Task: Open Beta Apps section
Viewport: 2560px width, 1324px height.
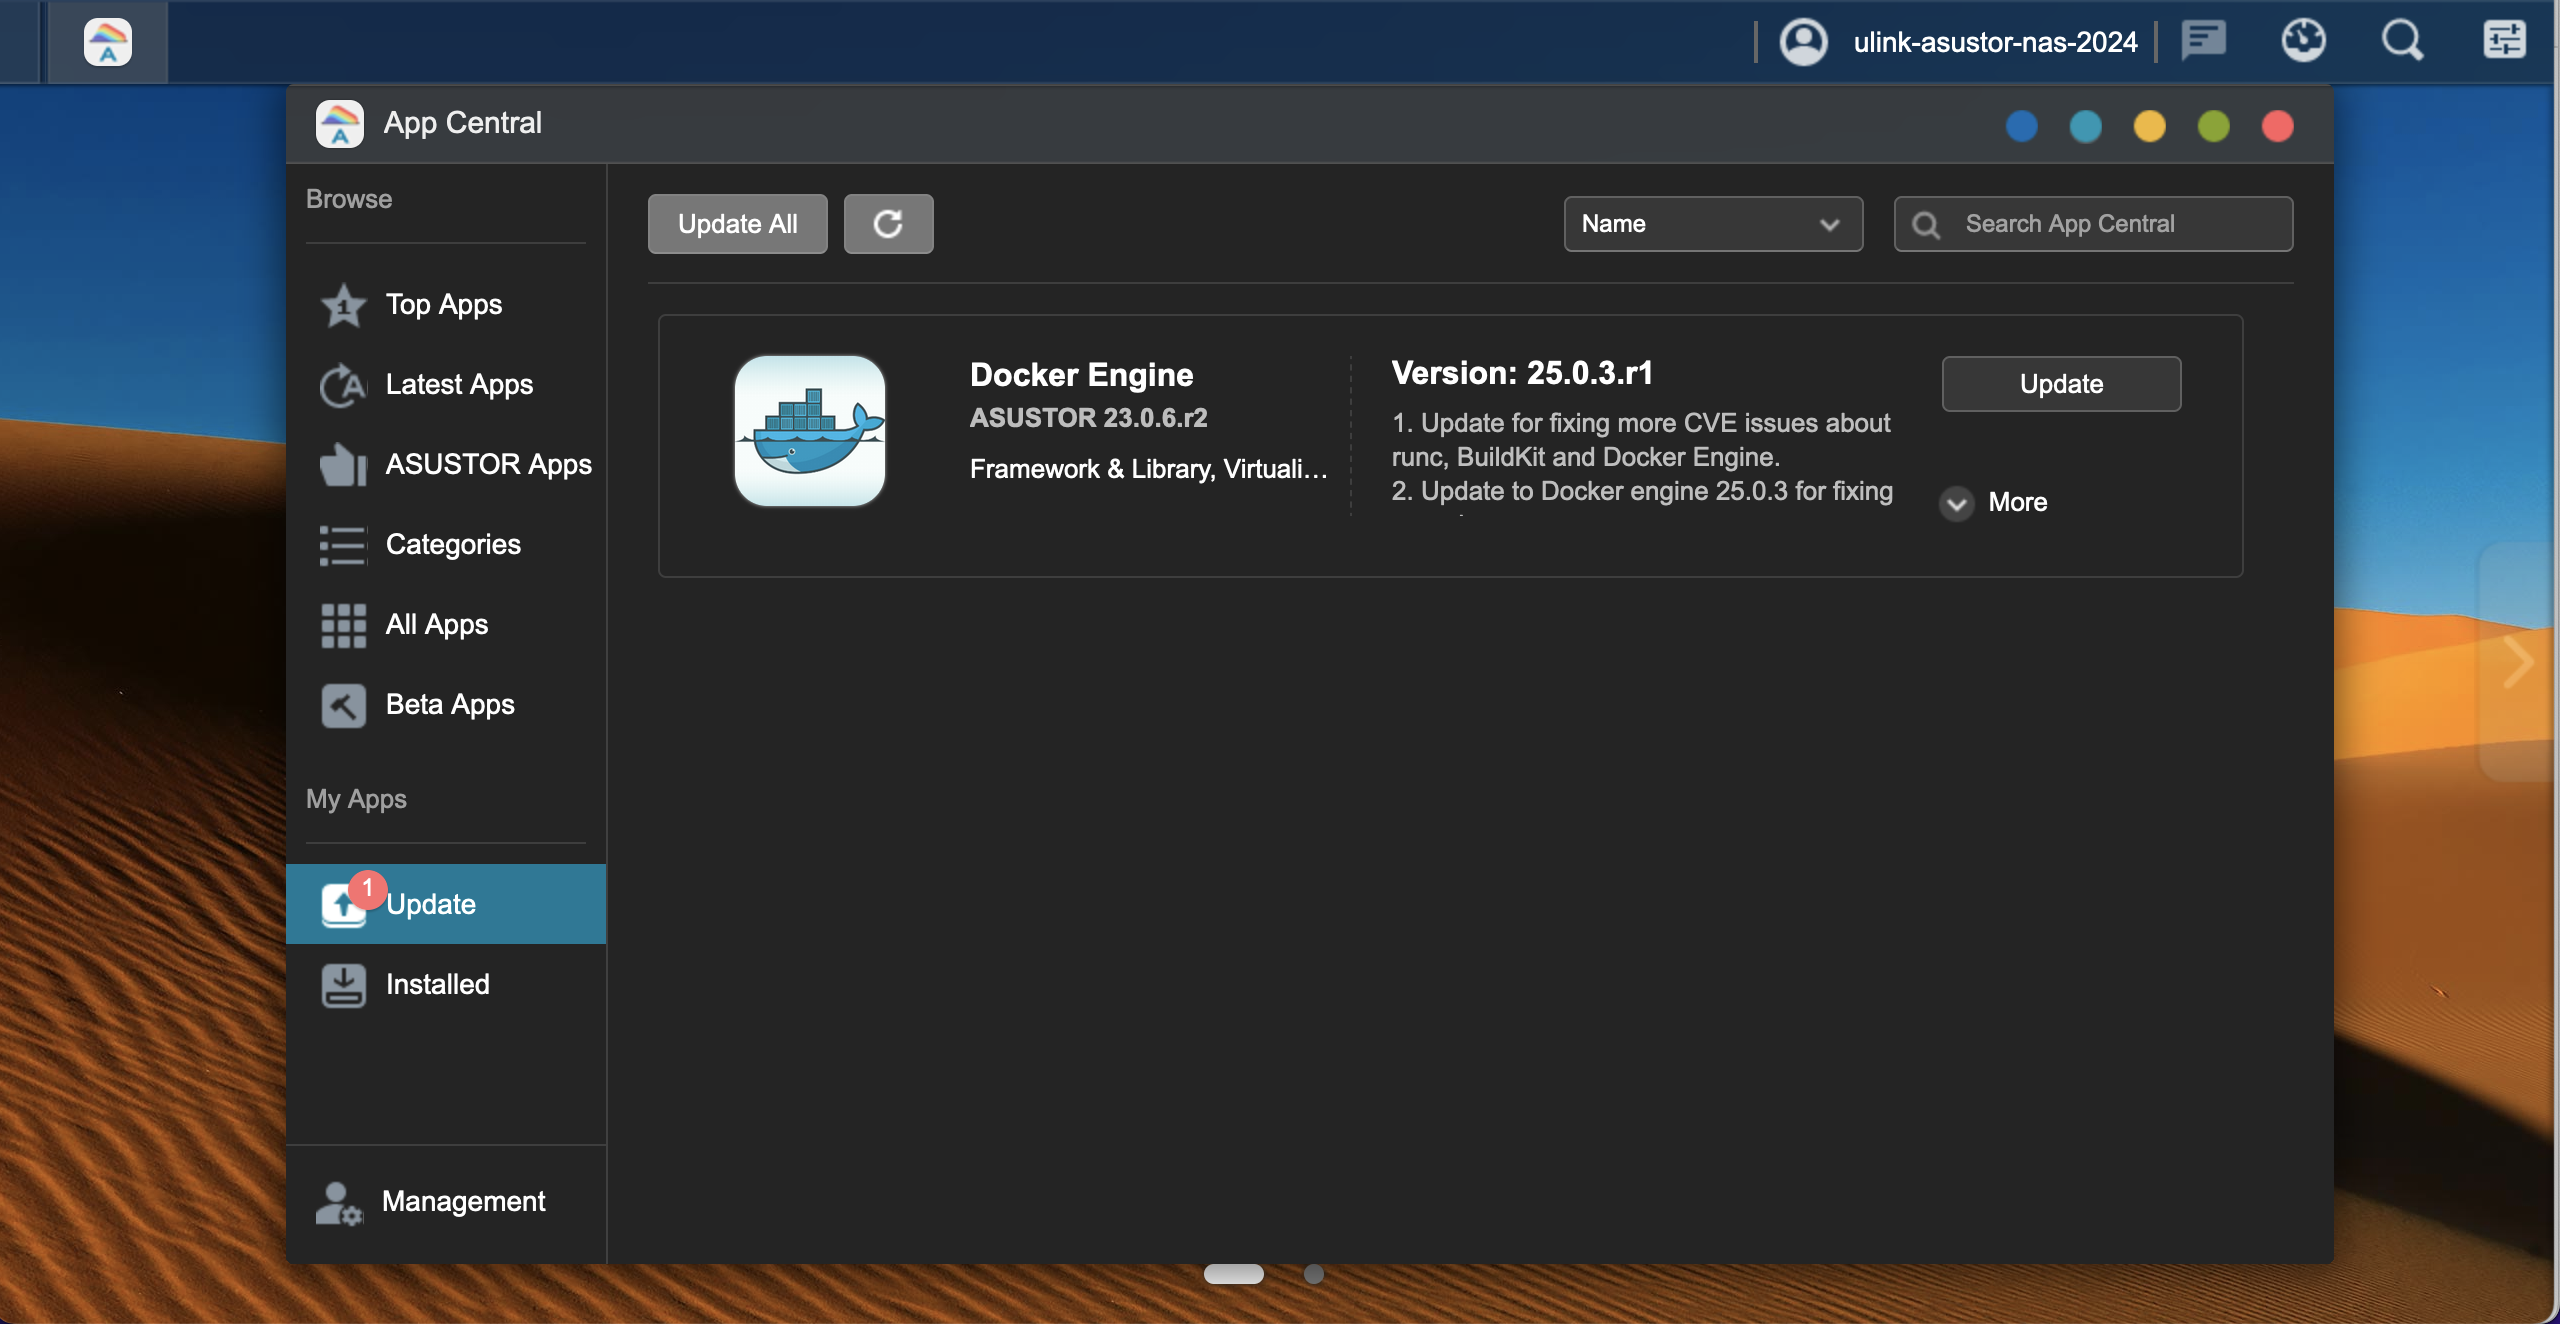Action: point(449,704)
